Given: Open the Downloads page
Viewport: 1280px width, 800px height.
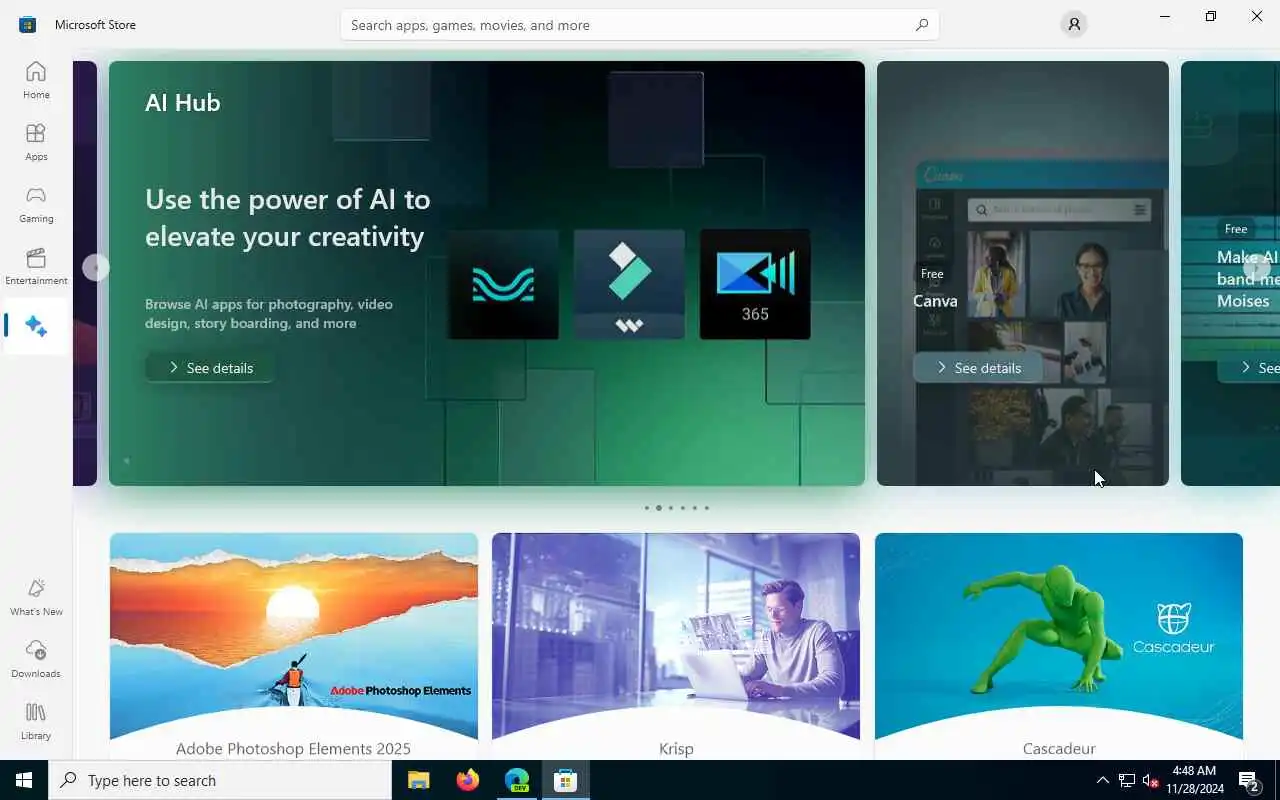Looking at the screenshot, I should (36, 659).
